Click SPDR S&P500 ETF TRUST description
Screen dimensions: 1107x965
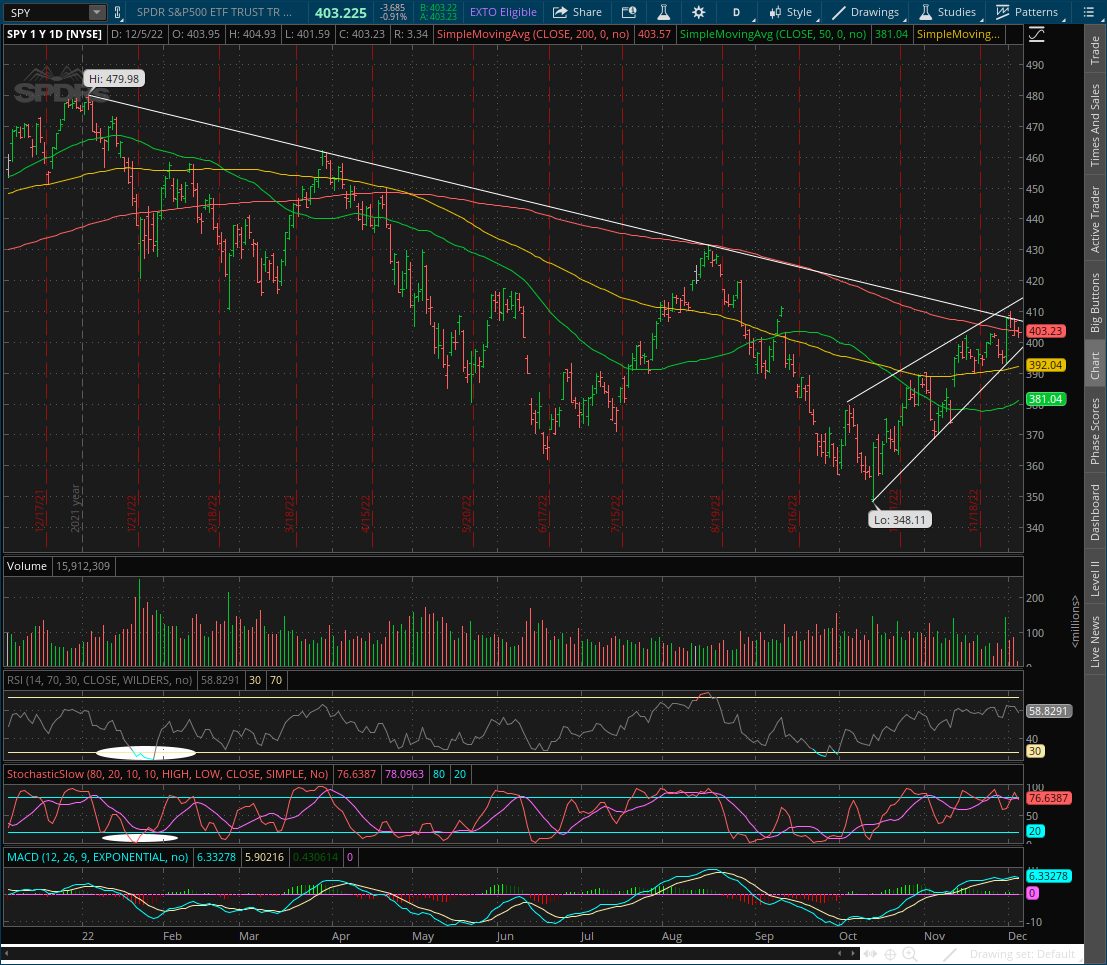click(x=214, y=12)
